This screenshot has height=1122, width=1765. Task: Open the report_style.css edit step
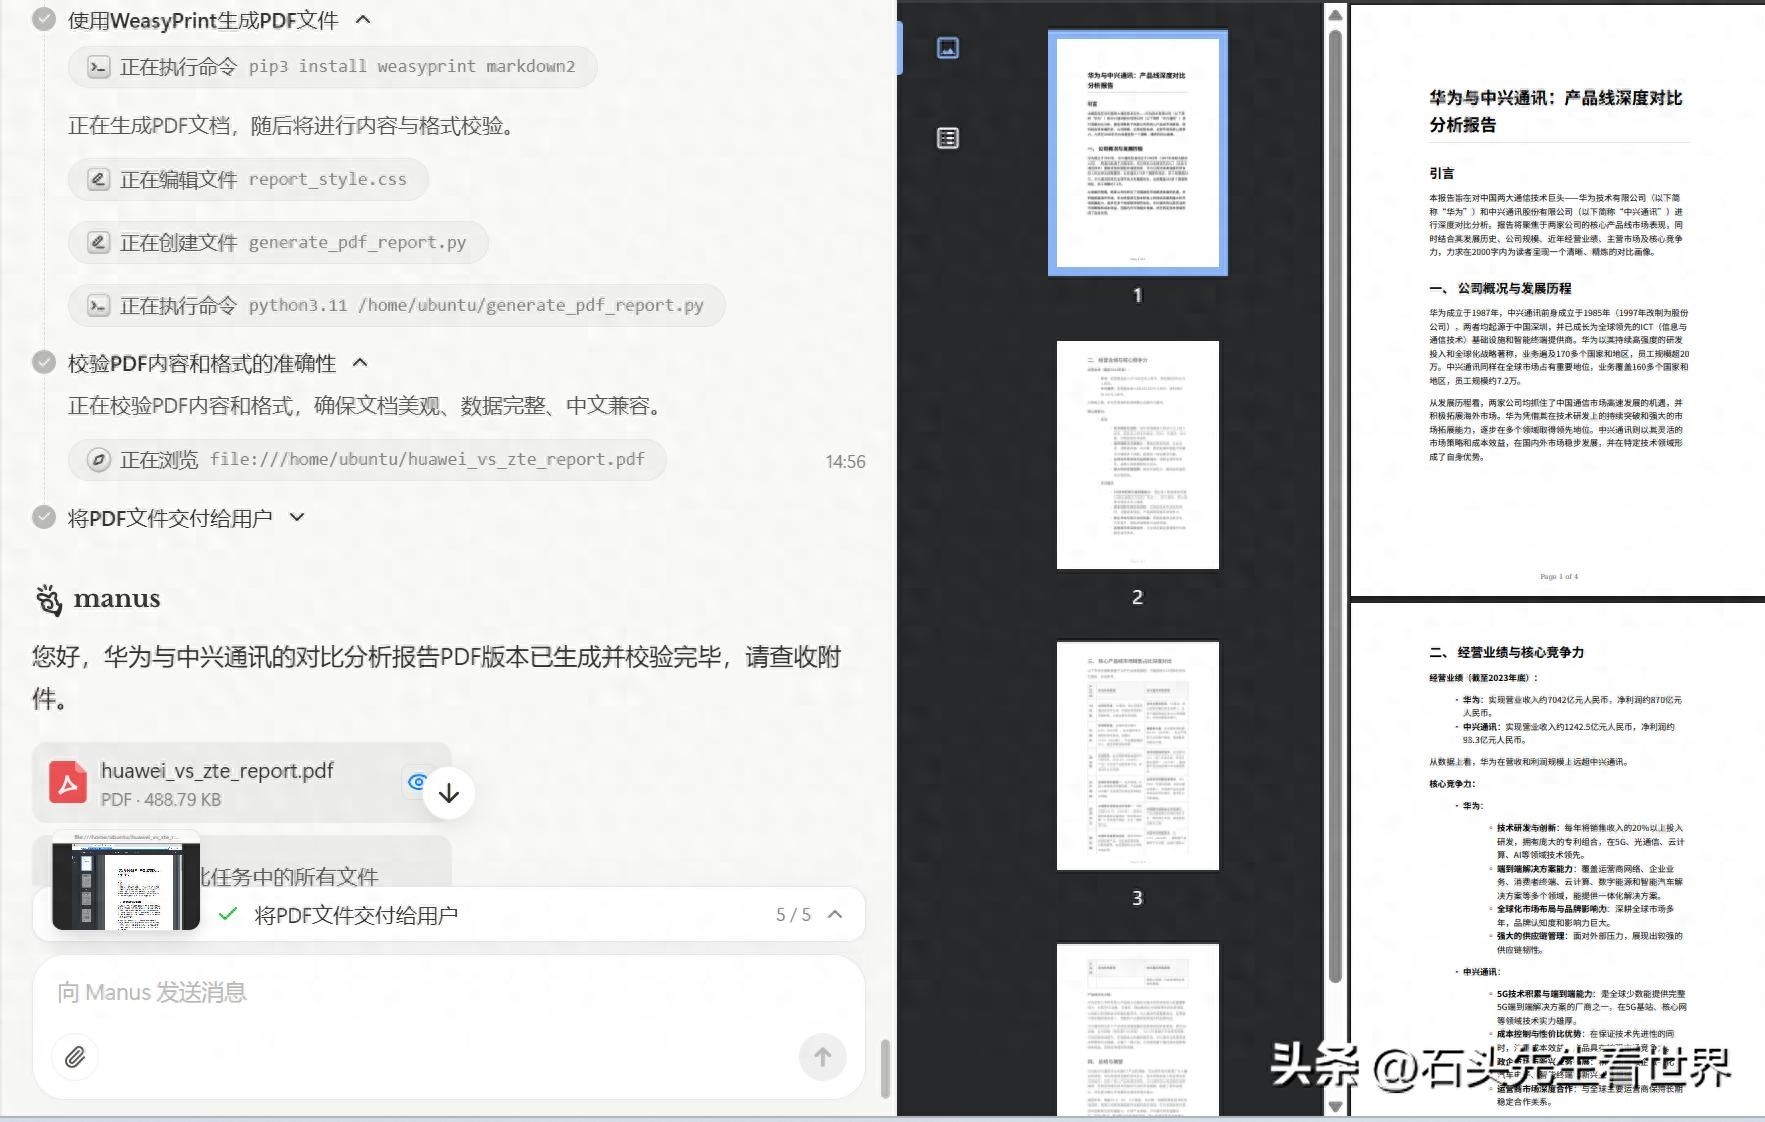click(248, 180)
